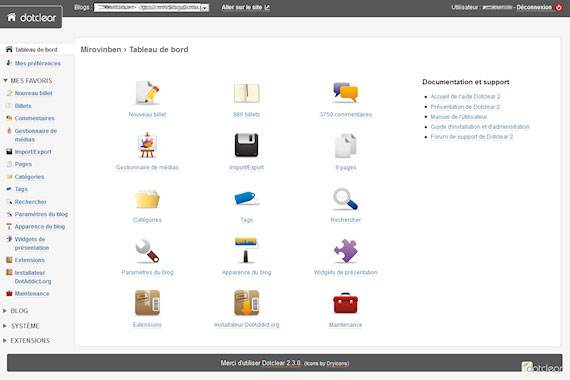
Task: Open the Installateur DotAddict.org download box icon
Action: (246, 303)
